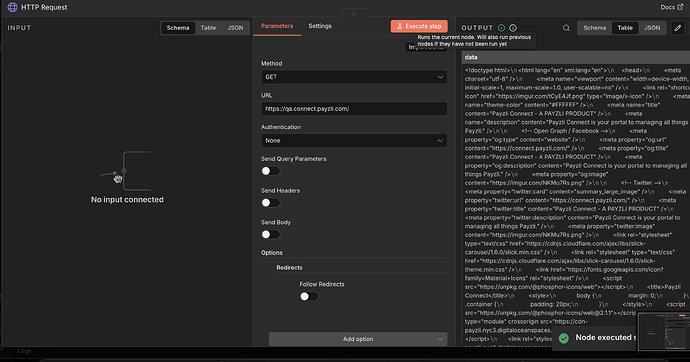Toggle Follow Redirects switch
This screenshot has width=690, height=362.
[309, 296]
